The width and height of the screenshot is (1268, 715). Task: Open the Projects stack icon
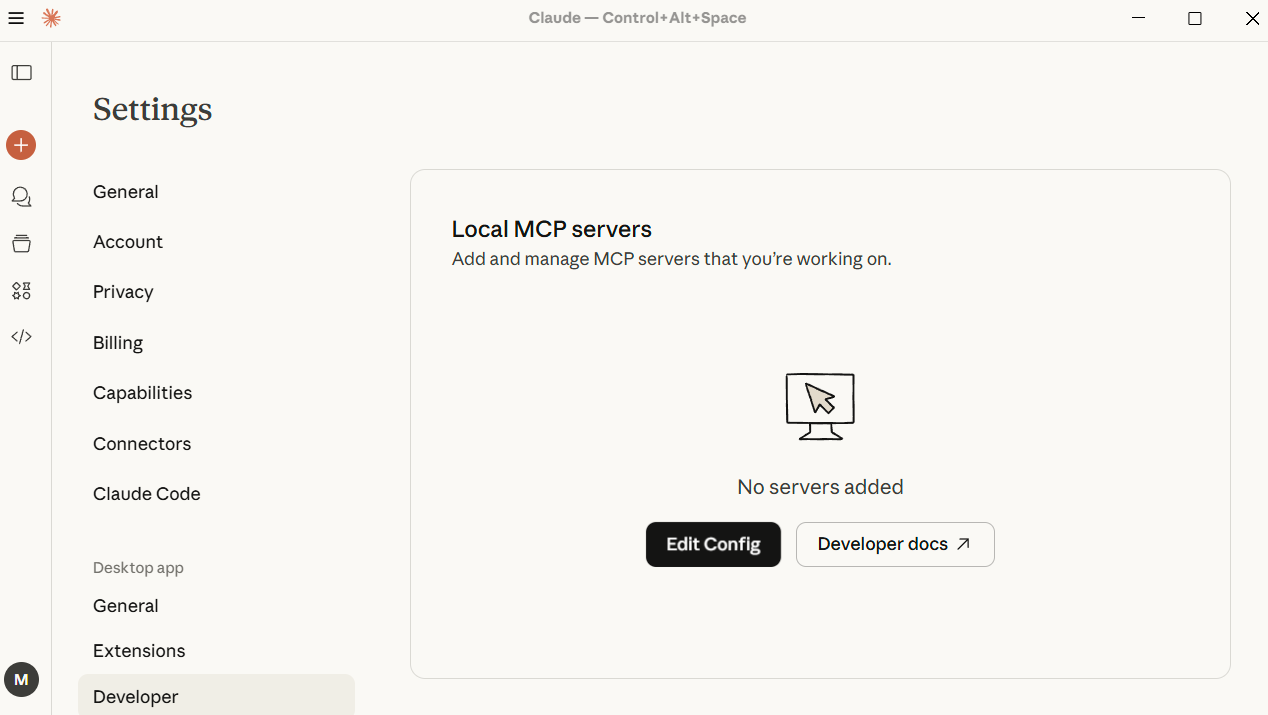pyautogui.click(x=21, y=244)
